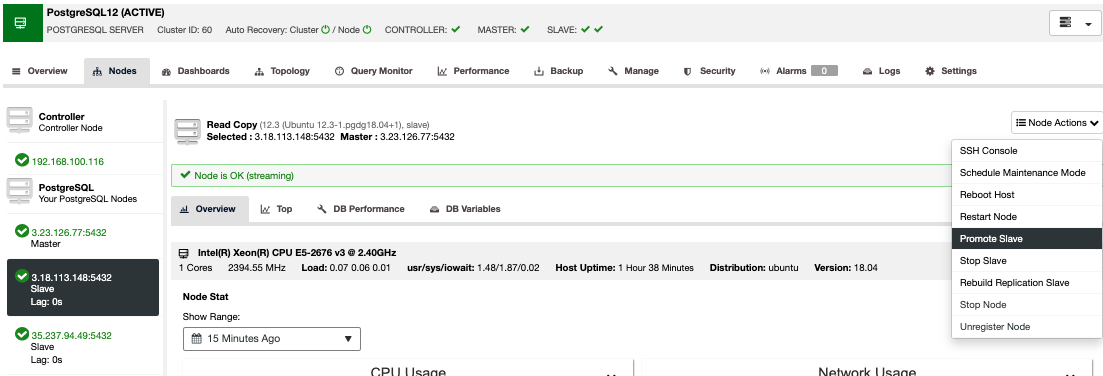Viewport: 1103px width, 376px height.
Task: Switch to node Overview sub-tab
Action: click(209, 209)
